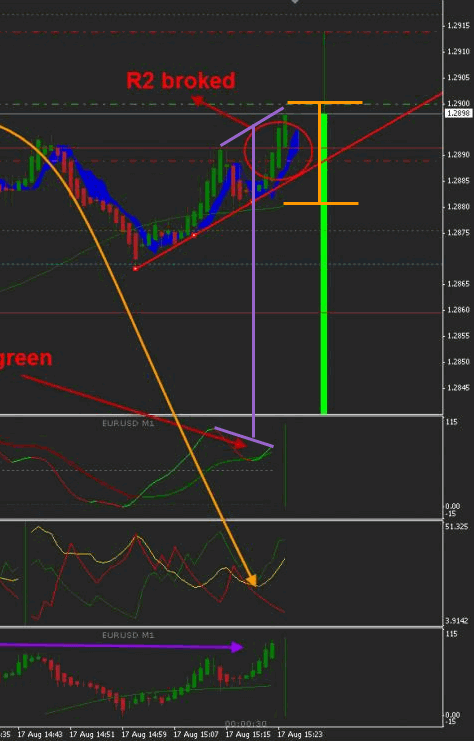This screenshot has height=741, width=474.
Task: Select the orange top horizontal bracket line
Action: click(325, 103)
